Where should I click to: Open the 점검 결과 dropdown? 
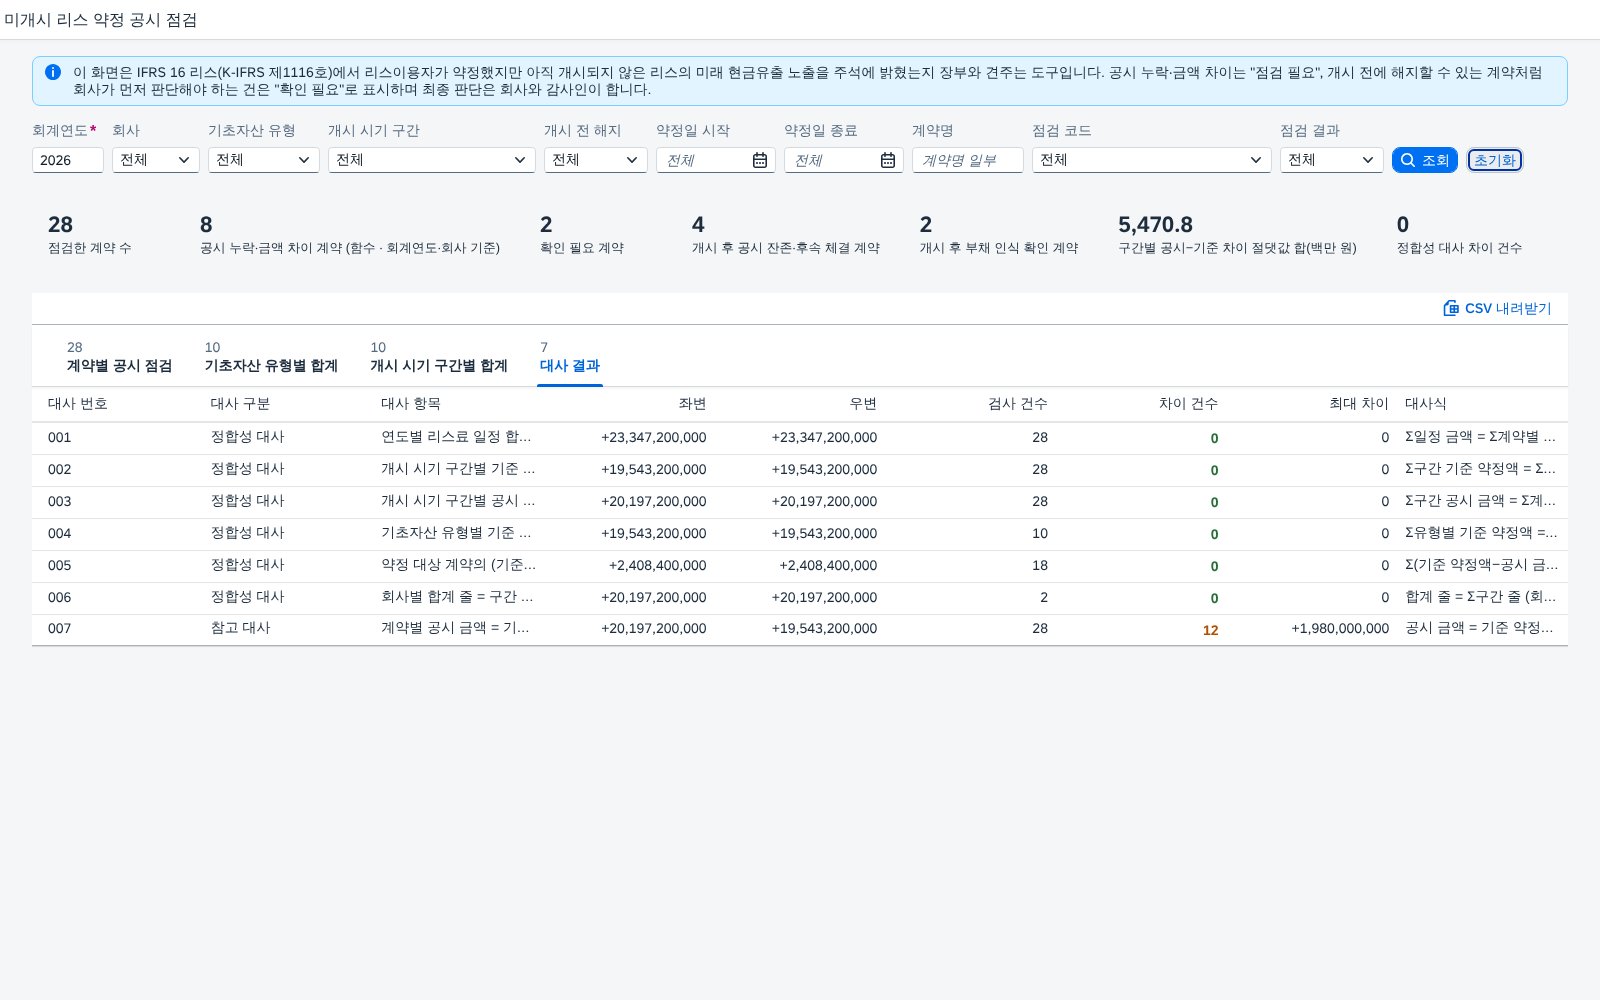[1332, 160]
